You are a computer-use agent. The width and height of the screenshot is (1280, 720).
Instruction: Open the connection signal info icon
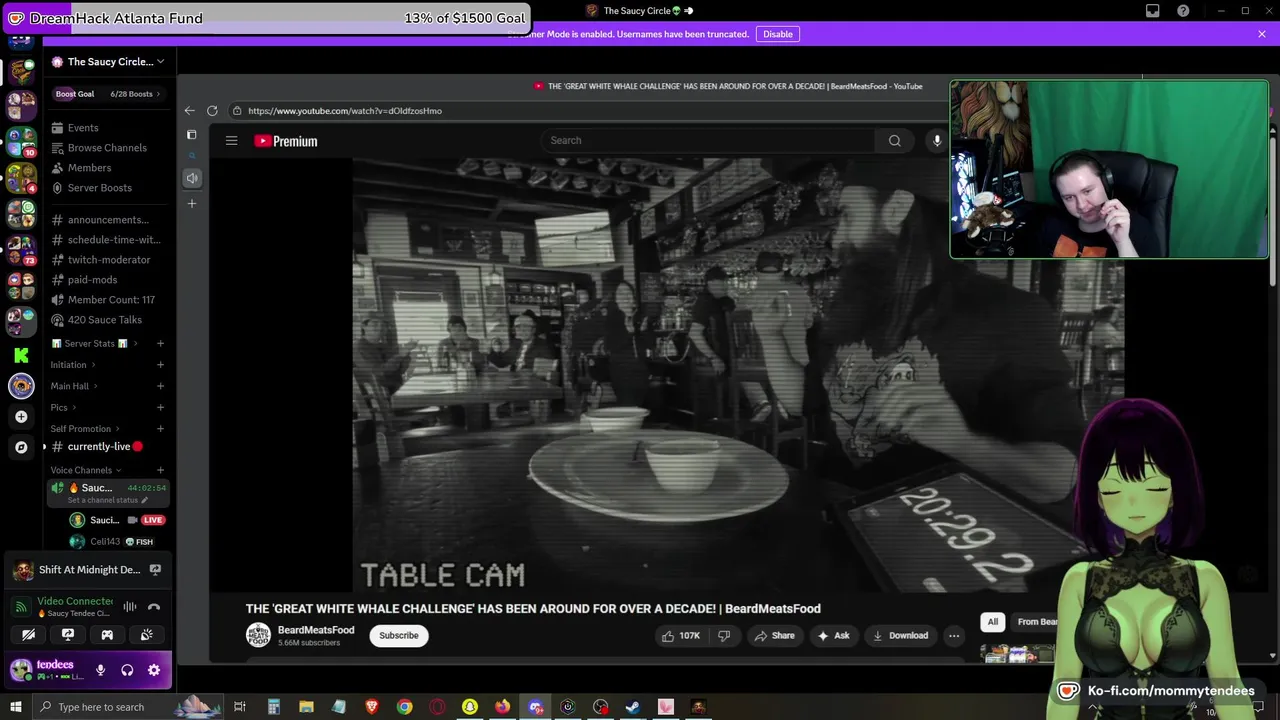coord(21,607)
